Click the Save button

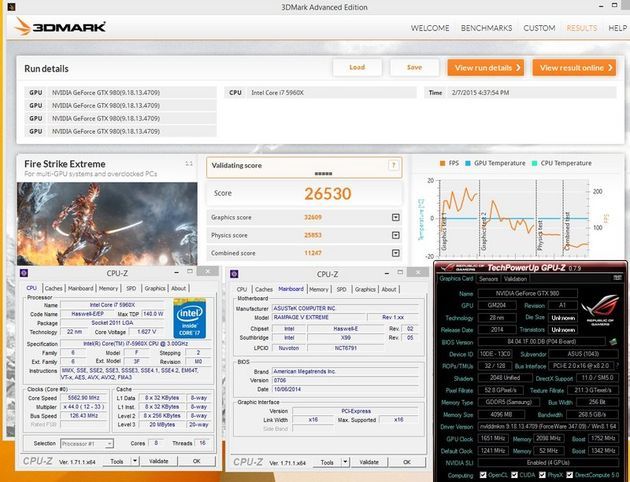coord(414,67)
